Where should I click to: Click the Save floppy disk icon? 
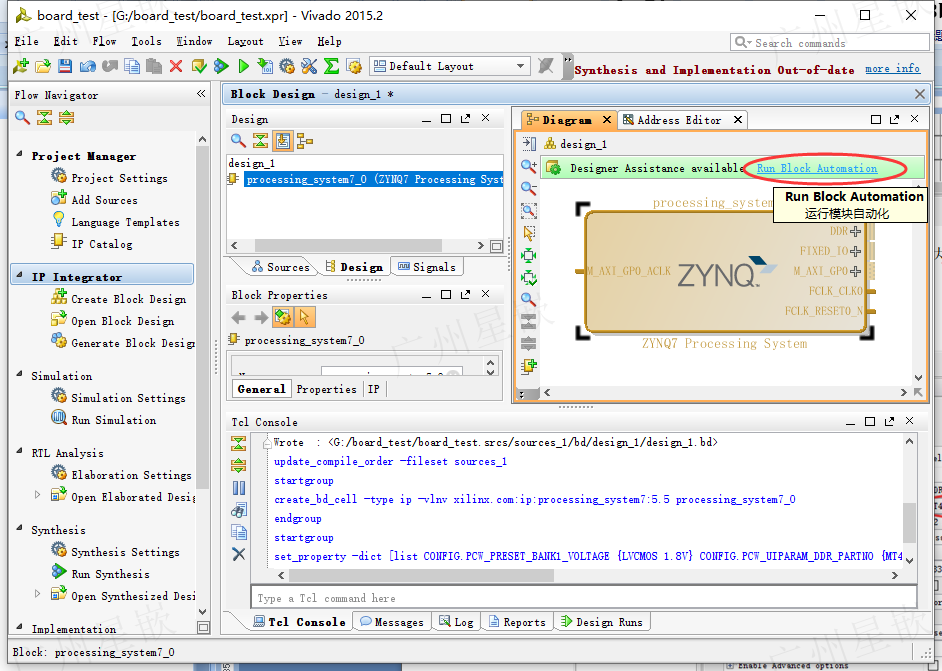coord(65,66)
